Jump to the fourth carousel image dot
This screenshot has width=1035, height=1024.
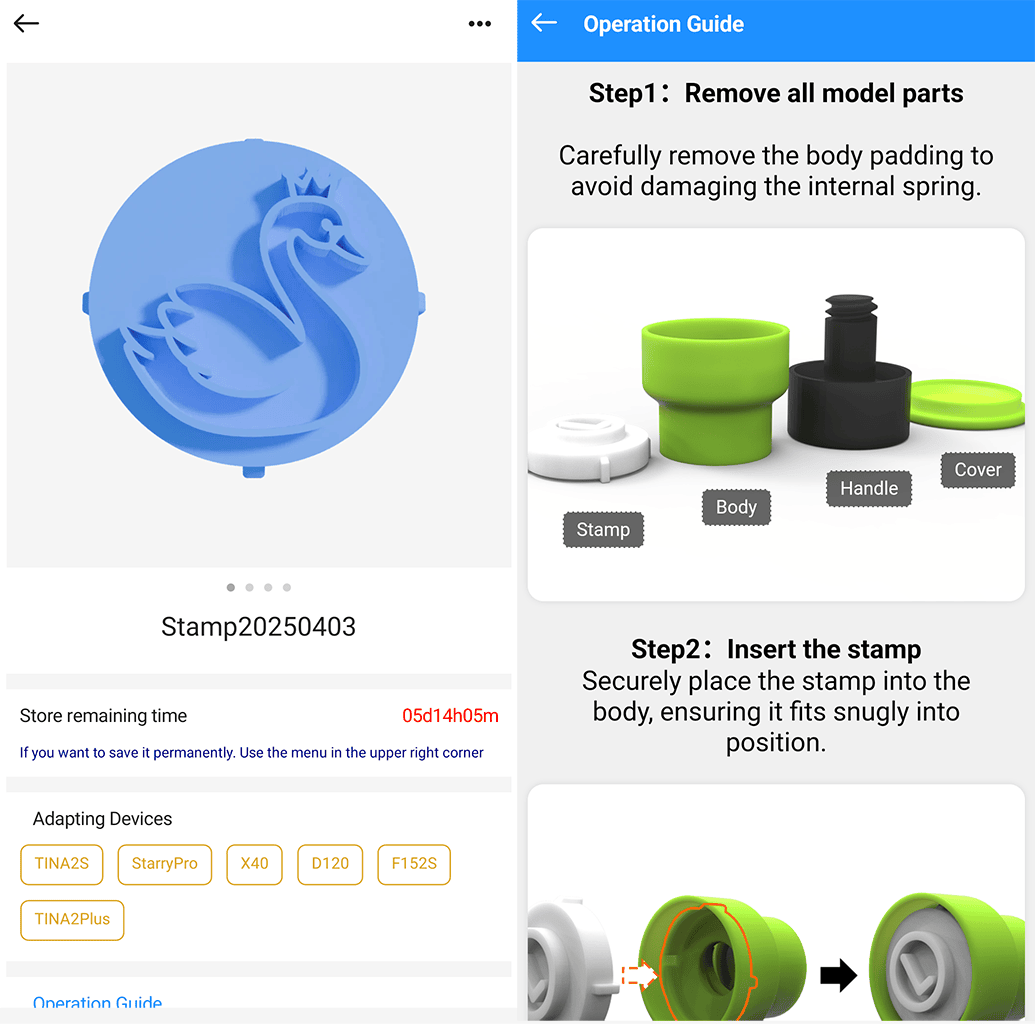pyautogui.click(x=286, y=587)
